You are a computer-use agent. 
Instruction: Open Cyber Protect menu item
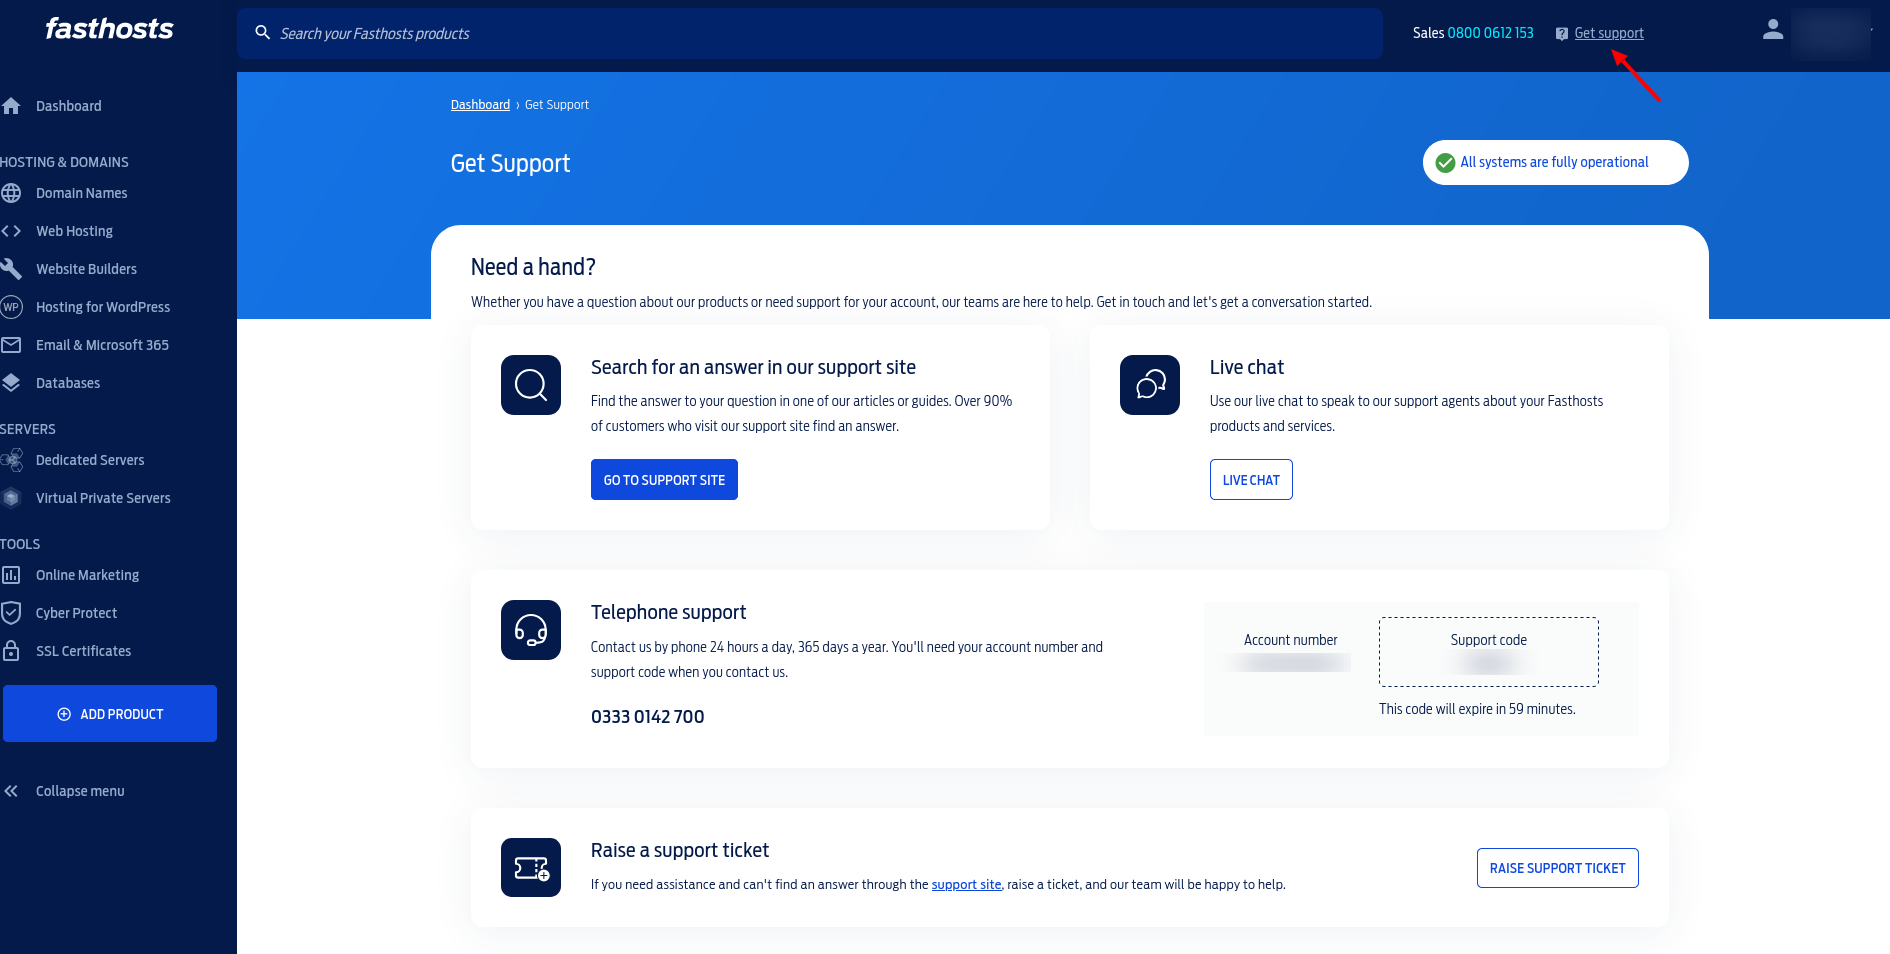[76, 613]
